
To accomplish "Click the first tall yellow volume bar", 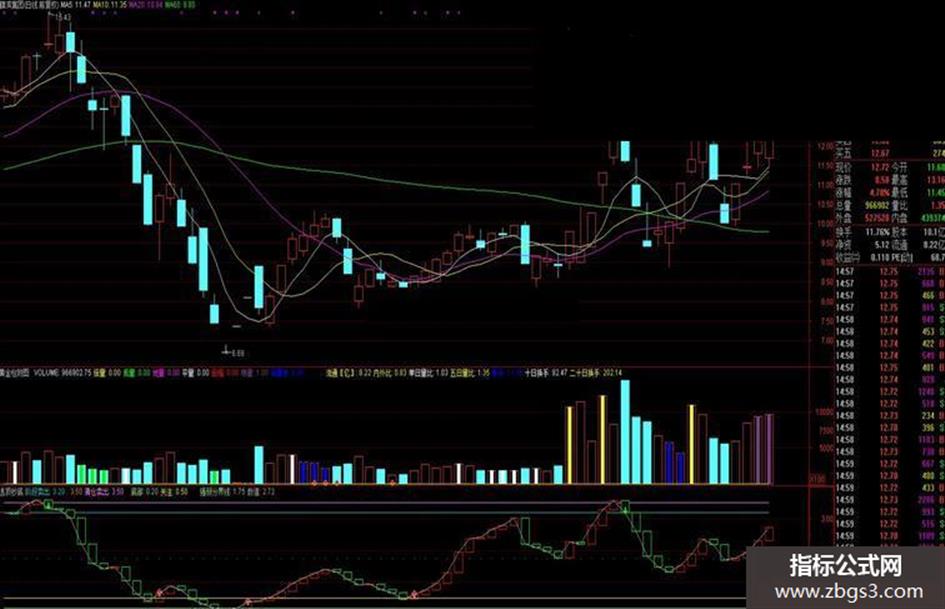I will click(x=570, y=445).
